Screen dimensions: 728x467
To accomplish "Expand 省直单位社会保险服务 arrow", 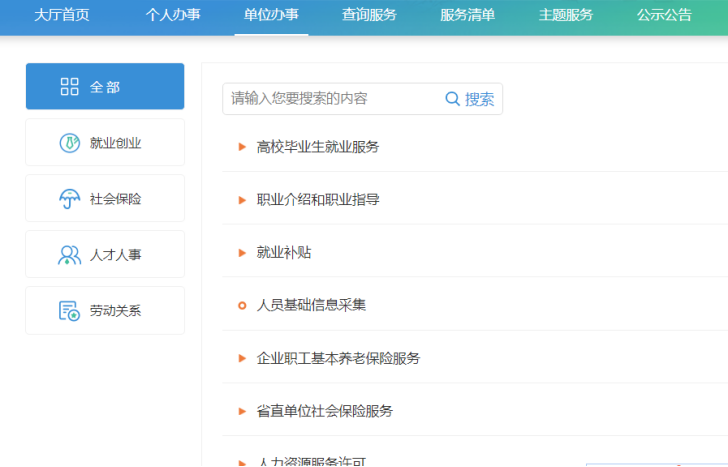I will pos(242,411).
